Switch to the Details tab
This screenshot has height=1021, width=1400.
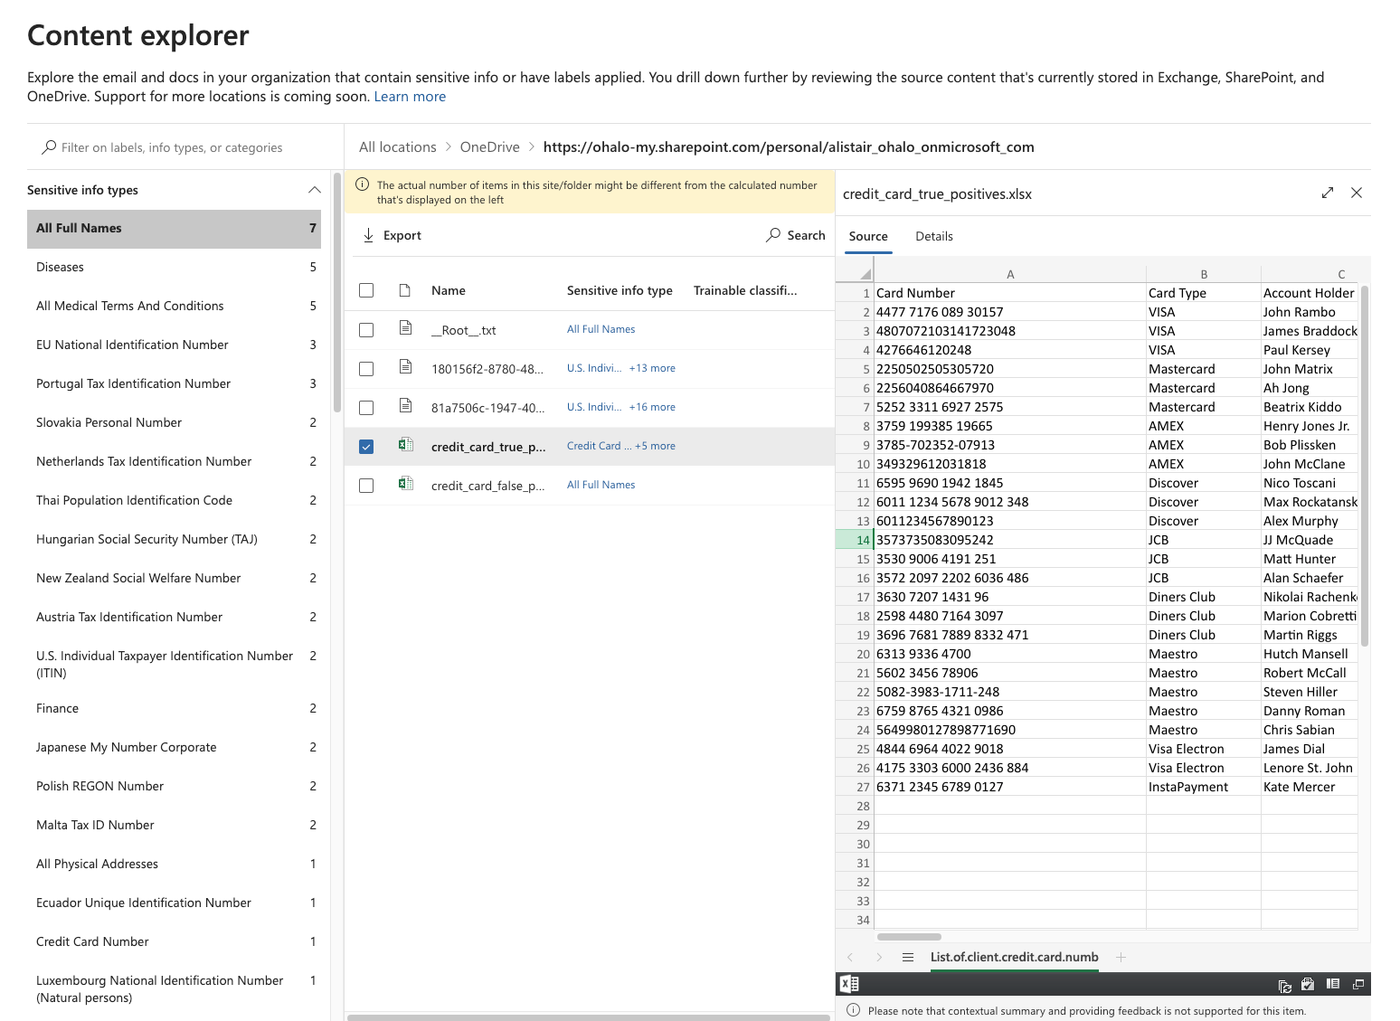(934, 236)
